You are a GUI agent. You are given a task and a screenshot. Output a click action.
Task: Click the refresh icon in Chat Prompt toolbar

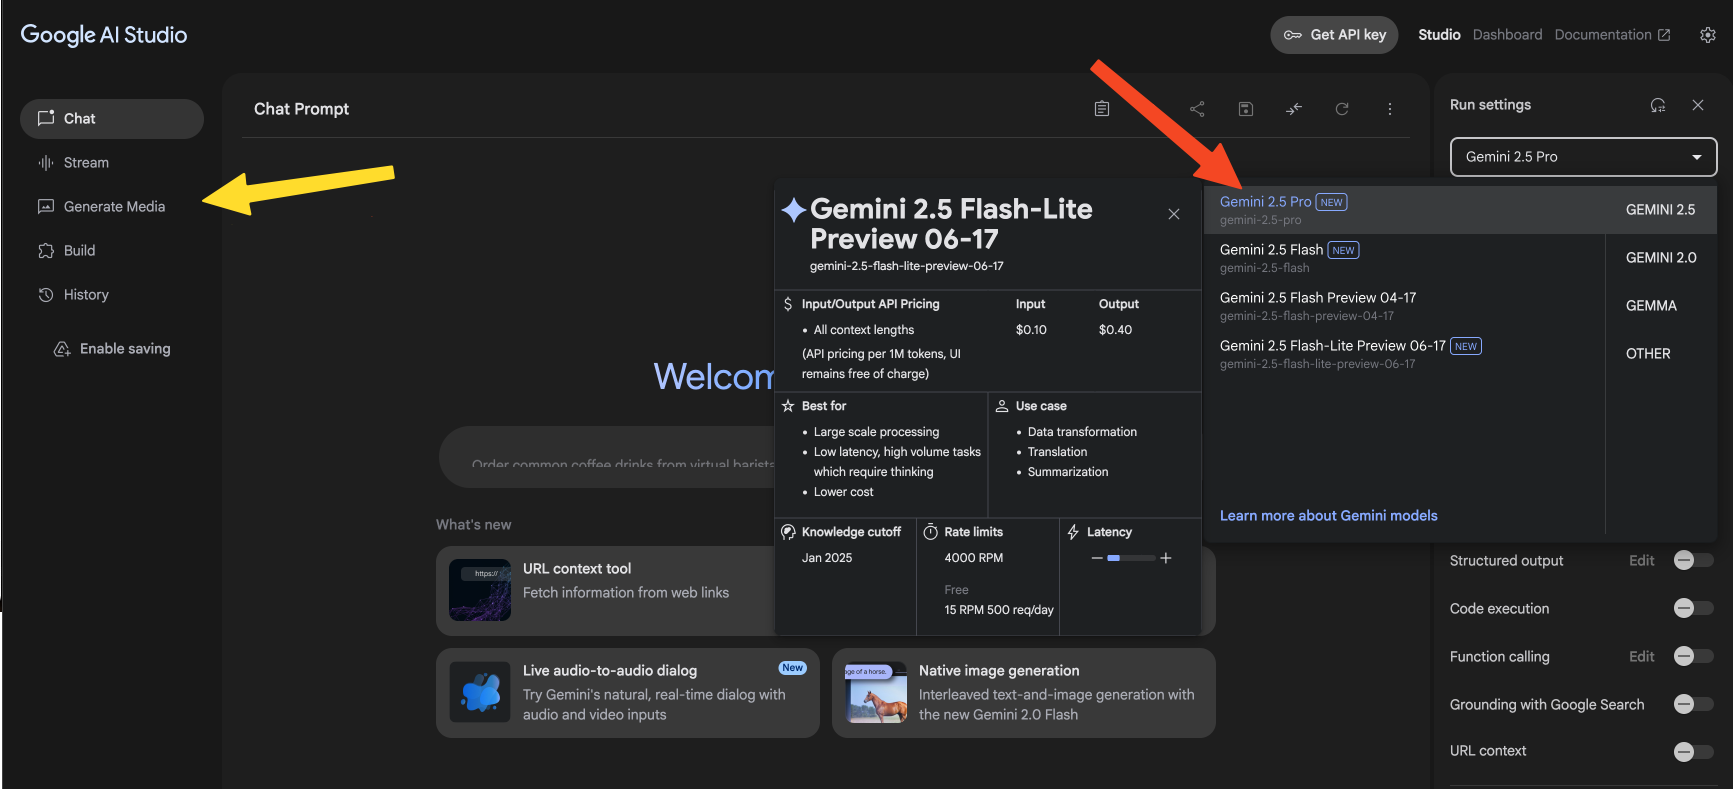1342,109
